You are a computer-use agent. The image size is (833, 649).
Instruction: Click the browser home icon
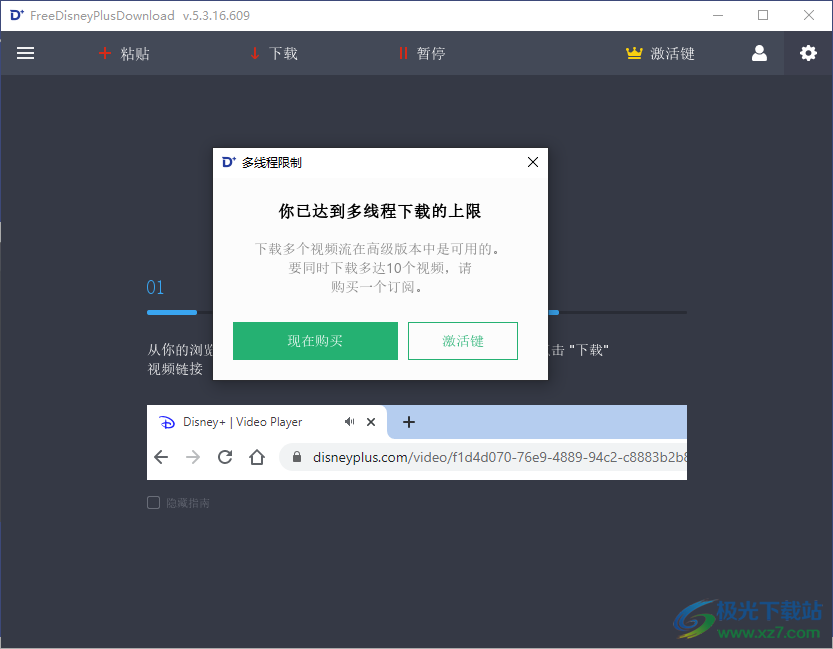[x=257, y=457]
